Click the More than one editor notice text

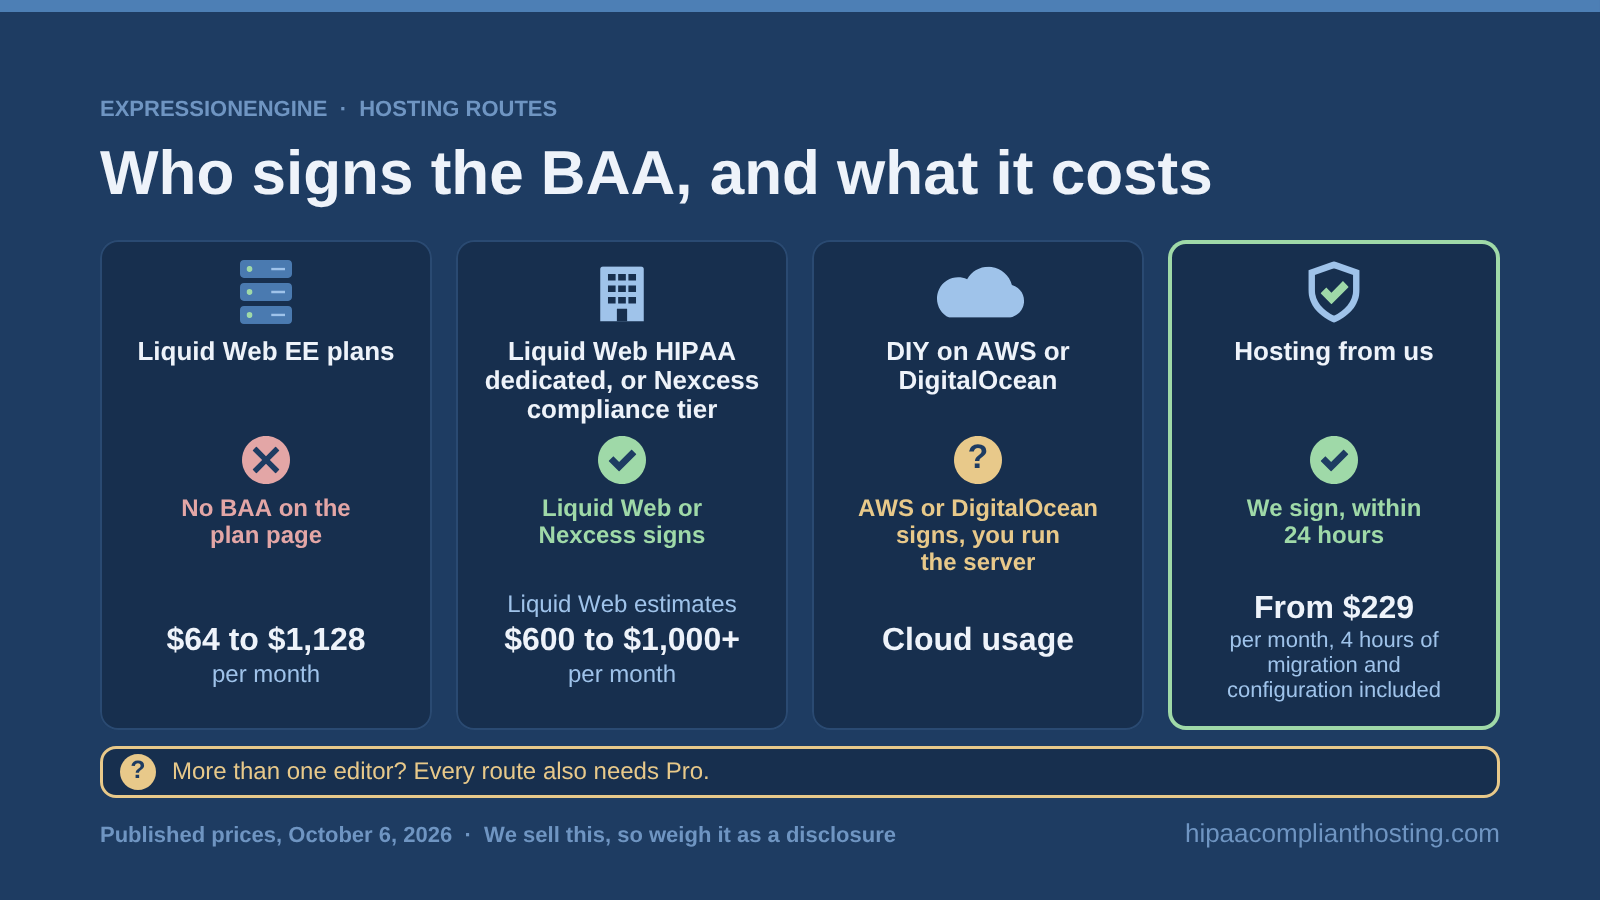point(440,772)
